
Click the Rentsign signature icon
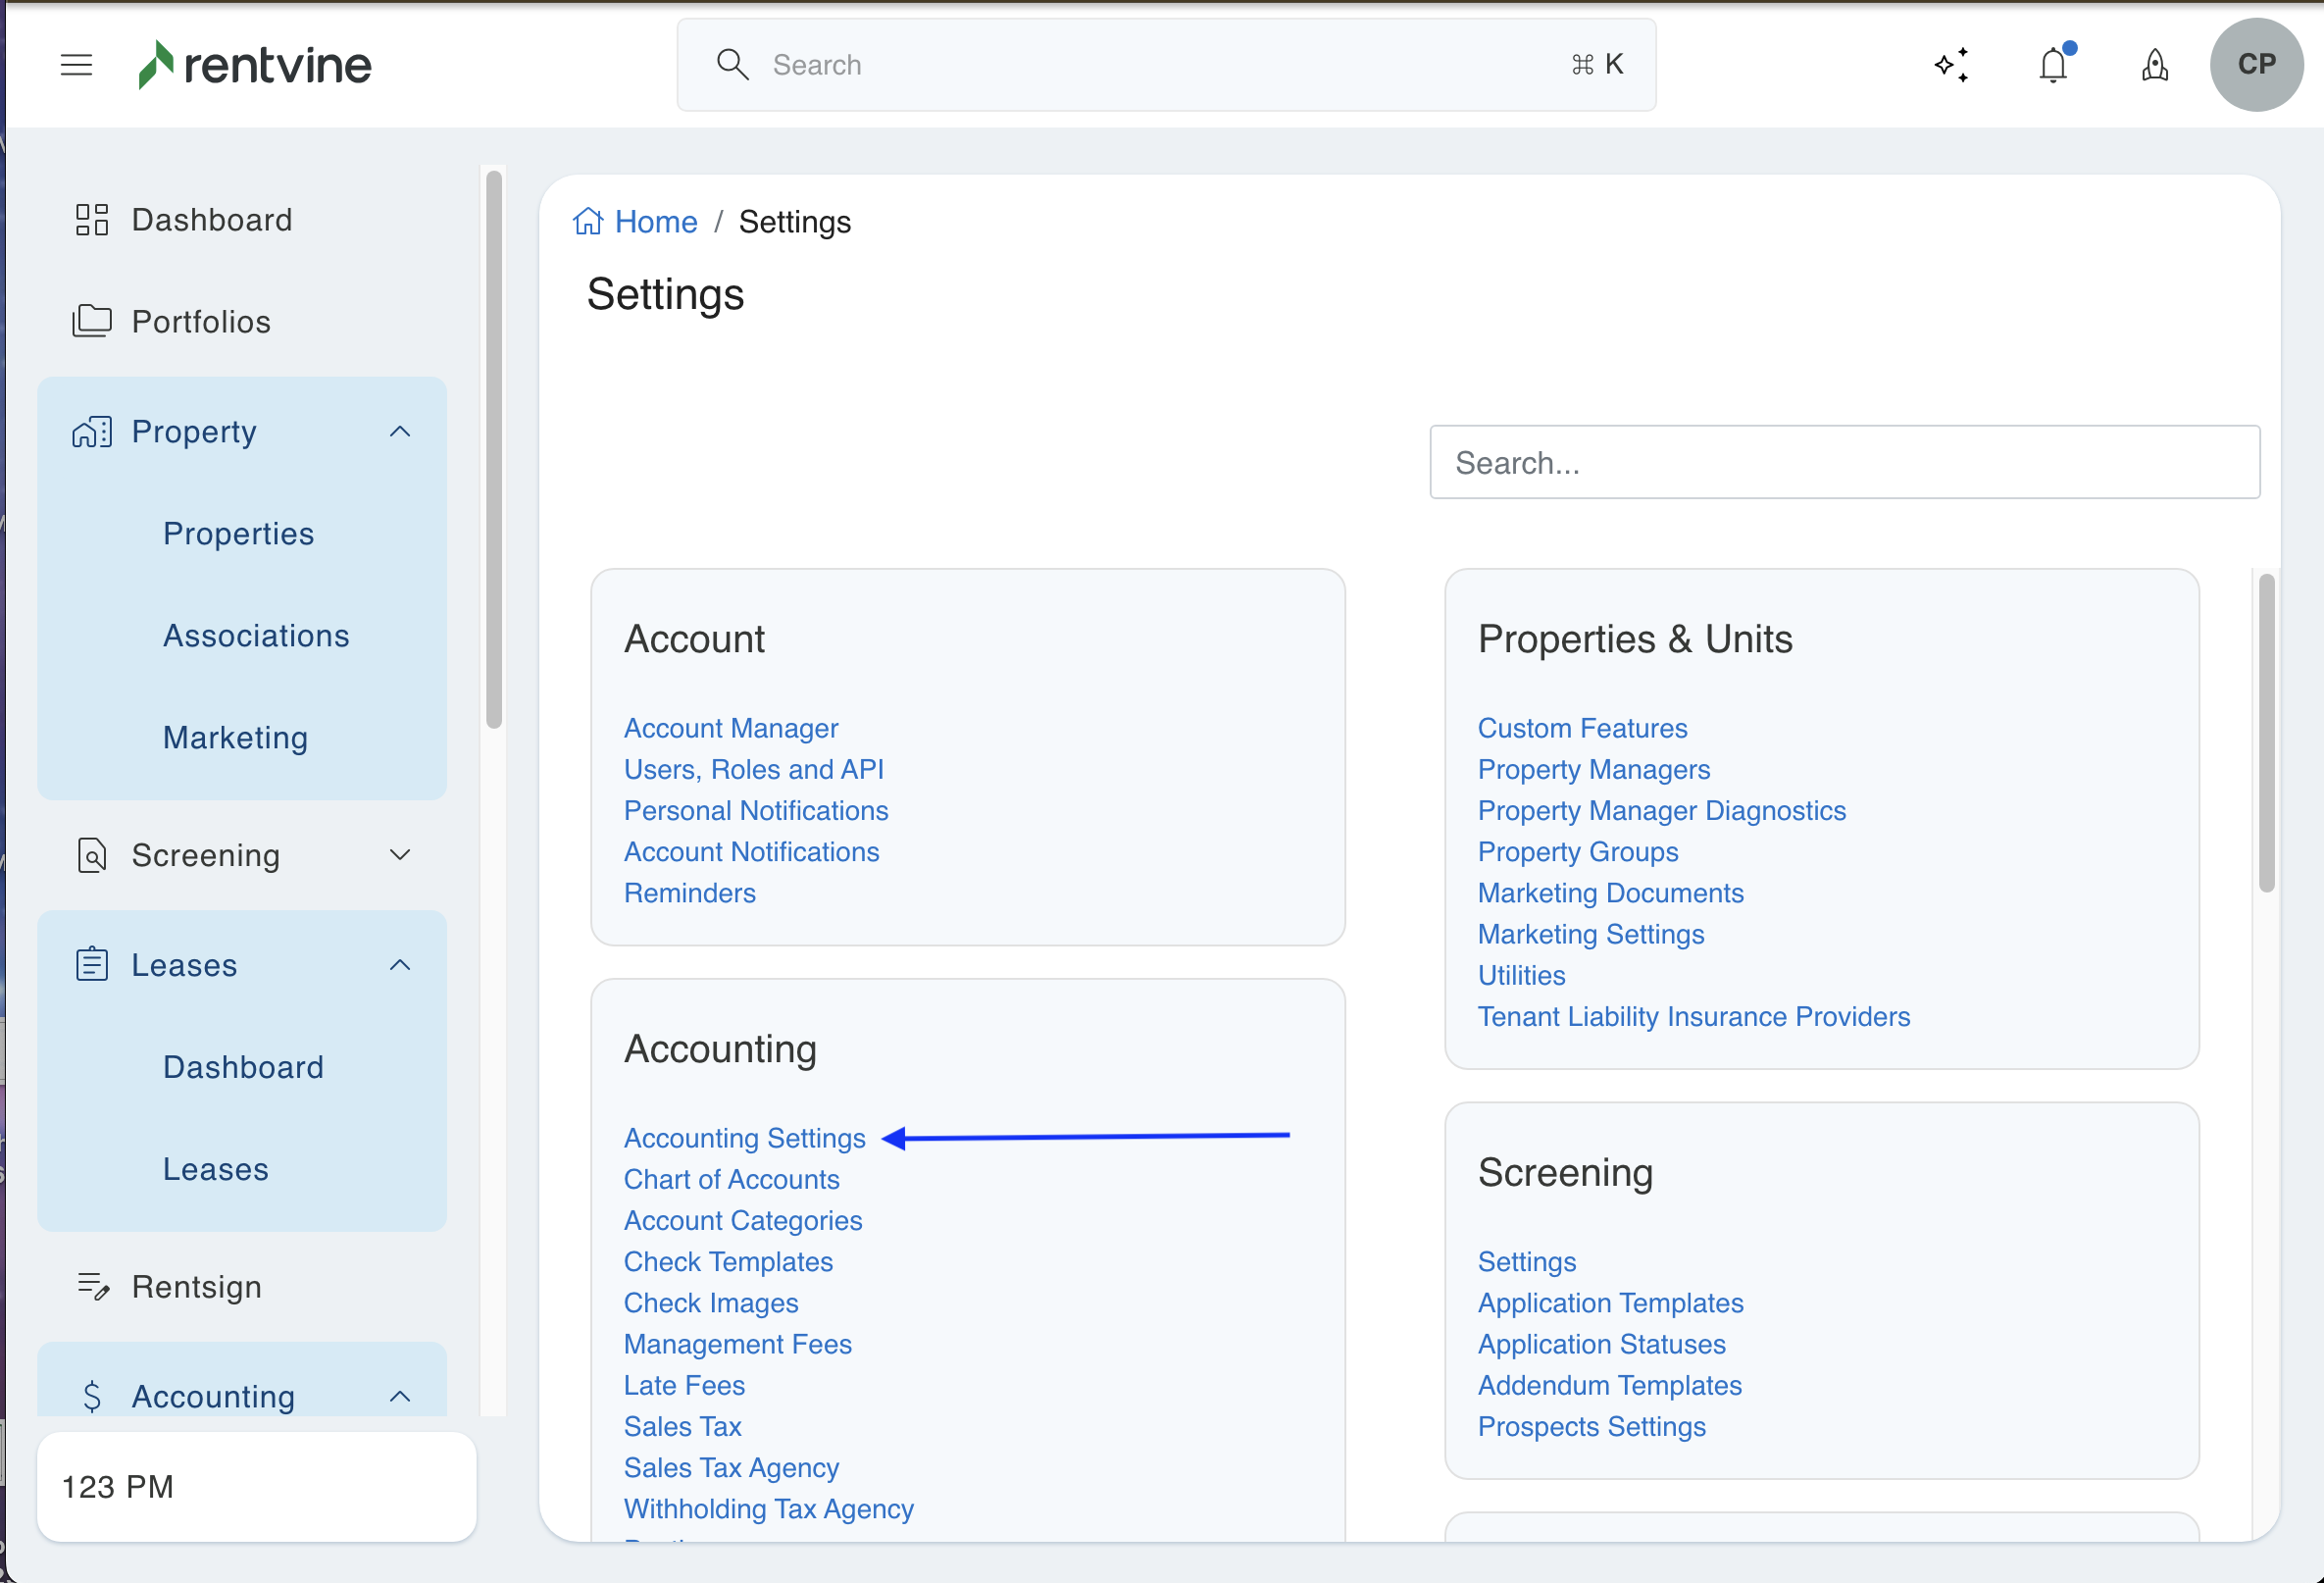click(x=93, y=1286)
